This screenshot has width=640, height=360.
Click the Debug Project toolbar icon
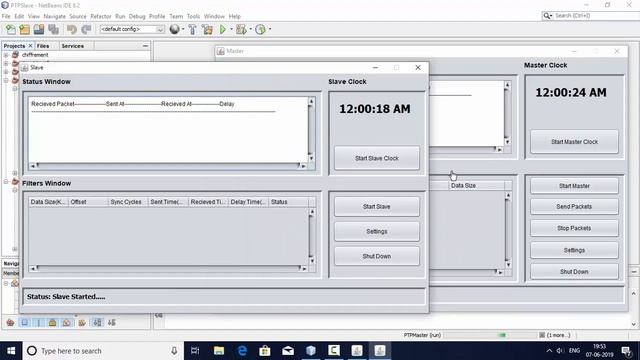click(x=241, y=29)
